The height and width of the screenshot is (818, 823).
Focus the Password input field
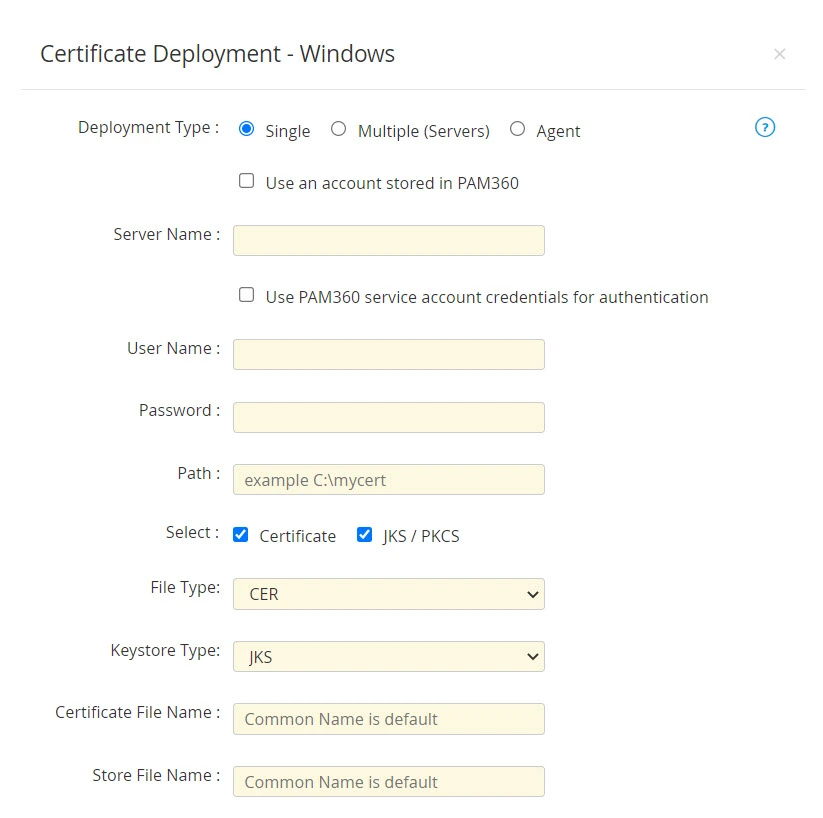tap(388, 417)
